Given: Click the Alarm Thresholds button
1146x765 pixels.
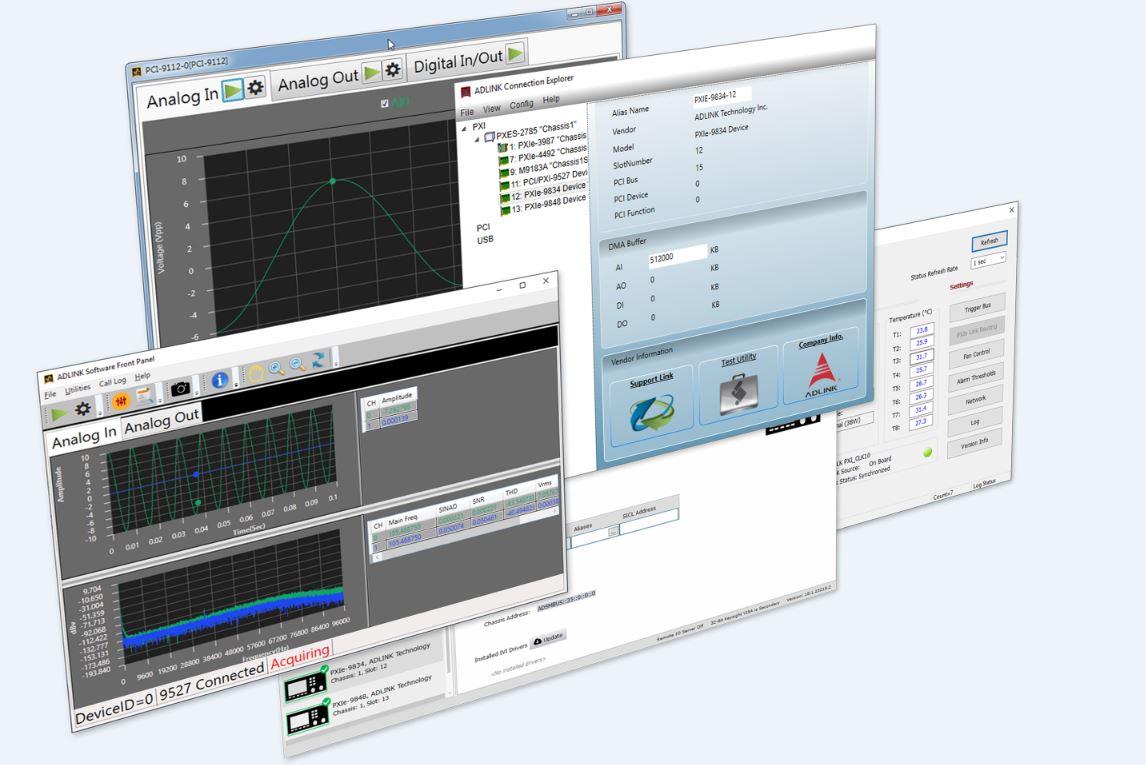Looking at the screenshot, I should pos(976,378).
